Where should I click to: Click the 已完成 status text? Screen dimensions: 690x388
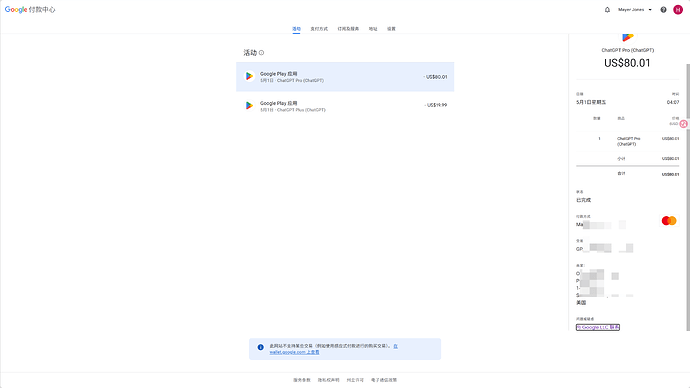coord(584,200)
